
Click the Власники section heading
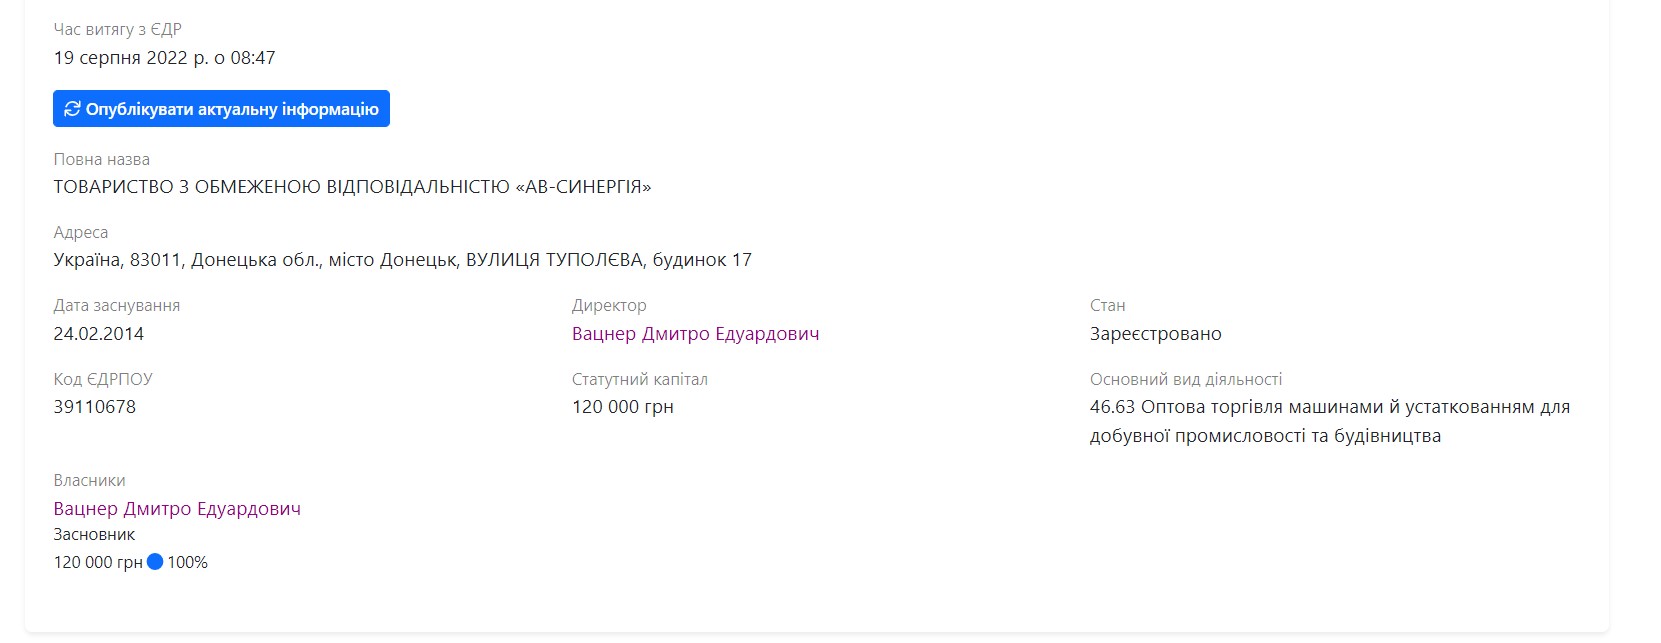tap(89, 481)
